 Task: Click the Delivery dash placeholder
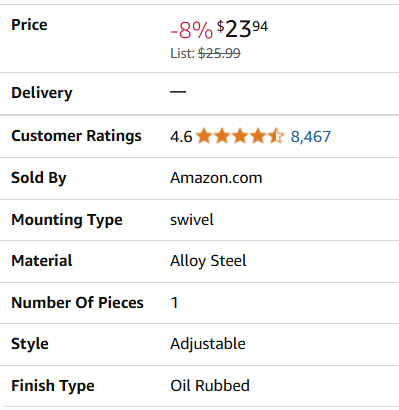pyautogui.click(x=178, y=92)
